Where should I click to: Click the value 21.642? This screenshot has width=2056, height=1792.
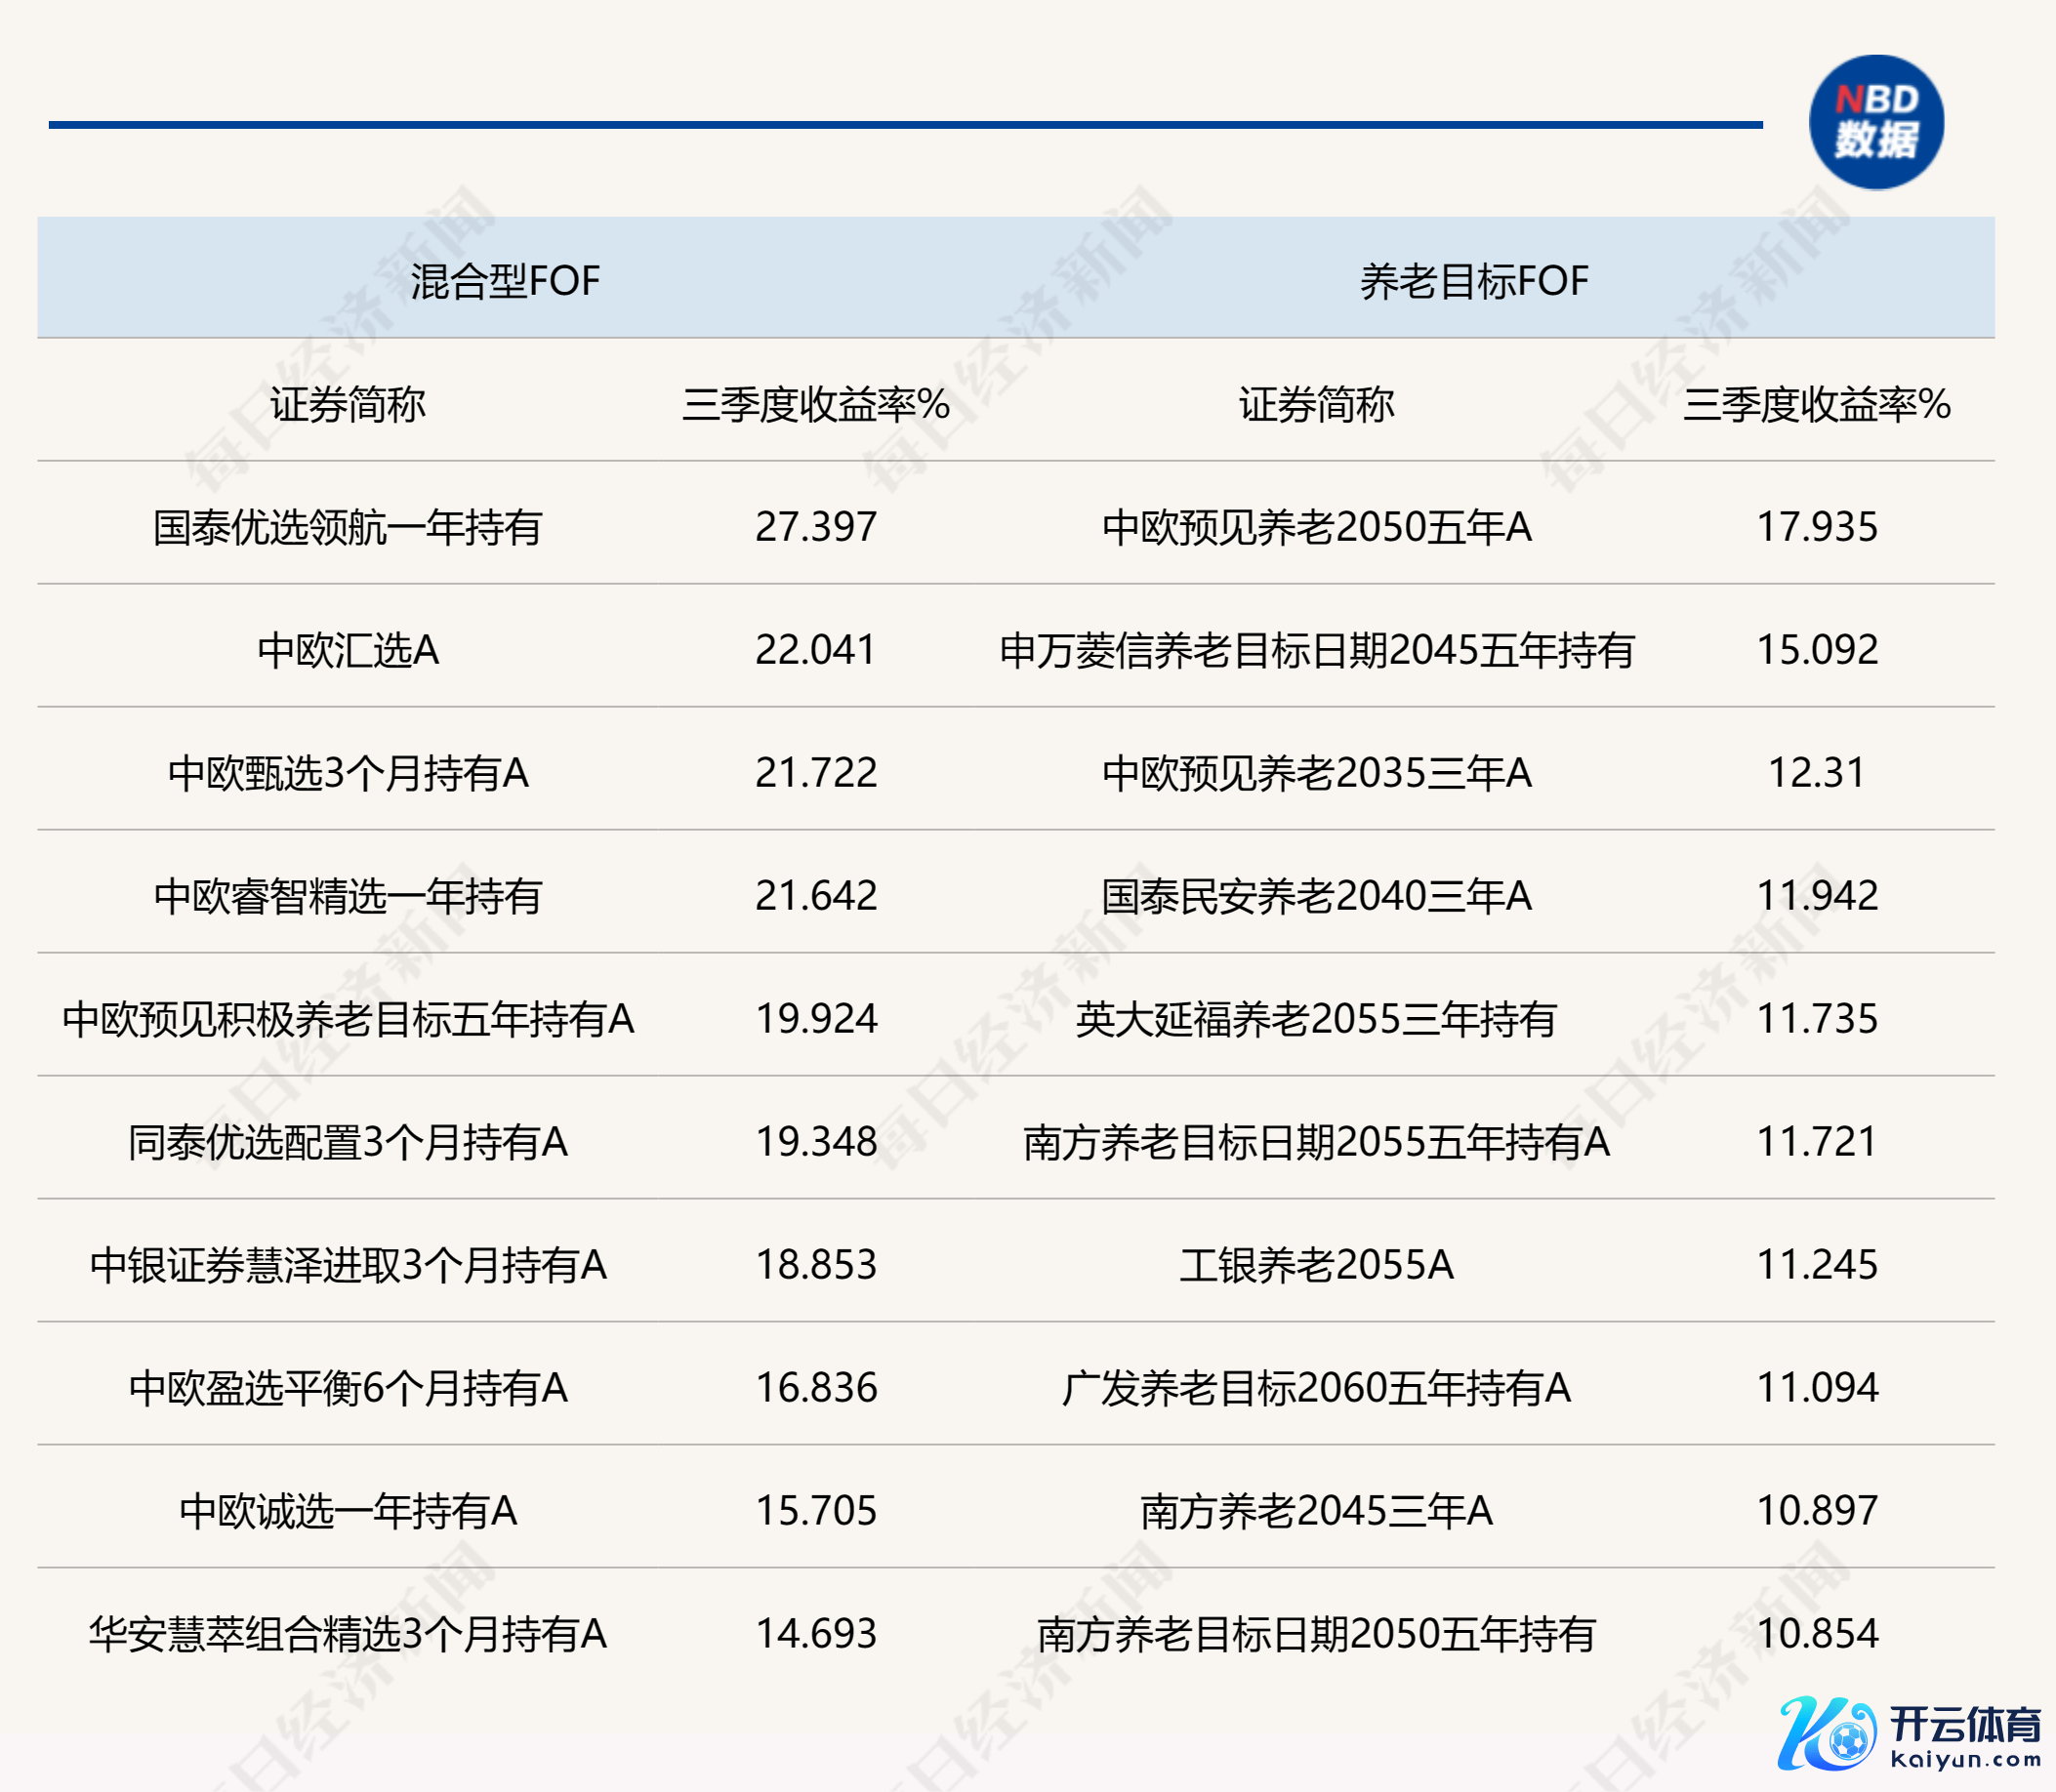816,896
